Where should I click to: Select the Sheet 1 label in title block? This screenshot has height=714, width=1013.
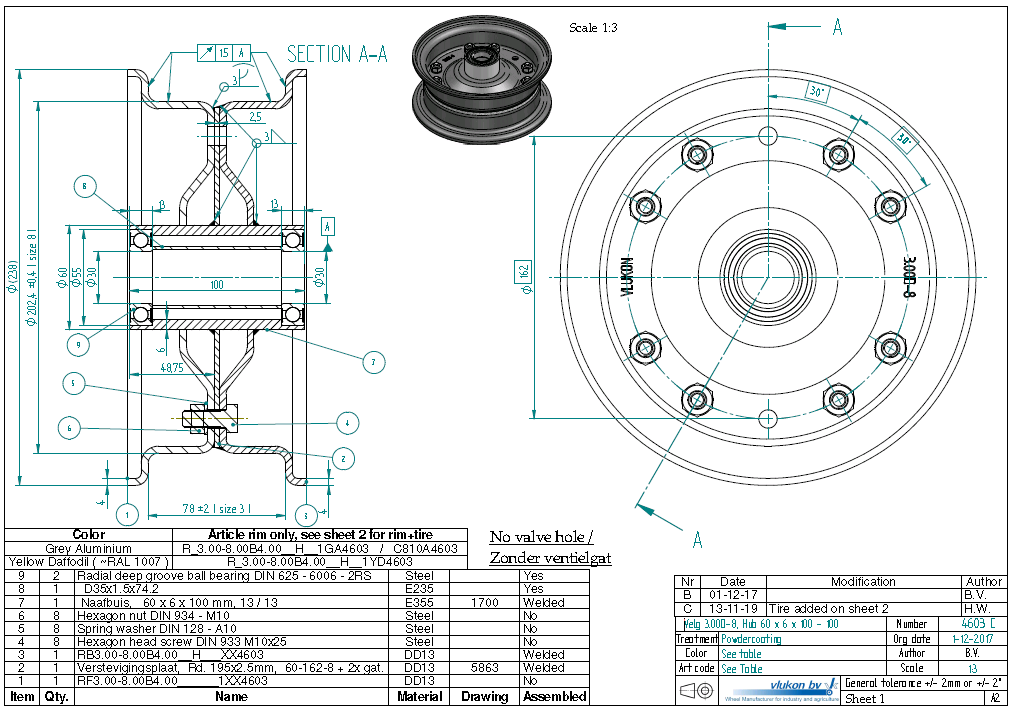(866, 699)
